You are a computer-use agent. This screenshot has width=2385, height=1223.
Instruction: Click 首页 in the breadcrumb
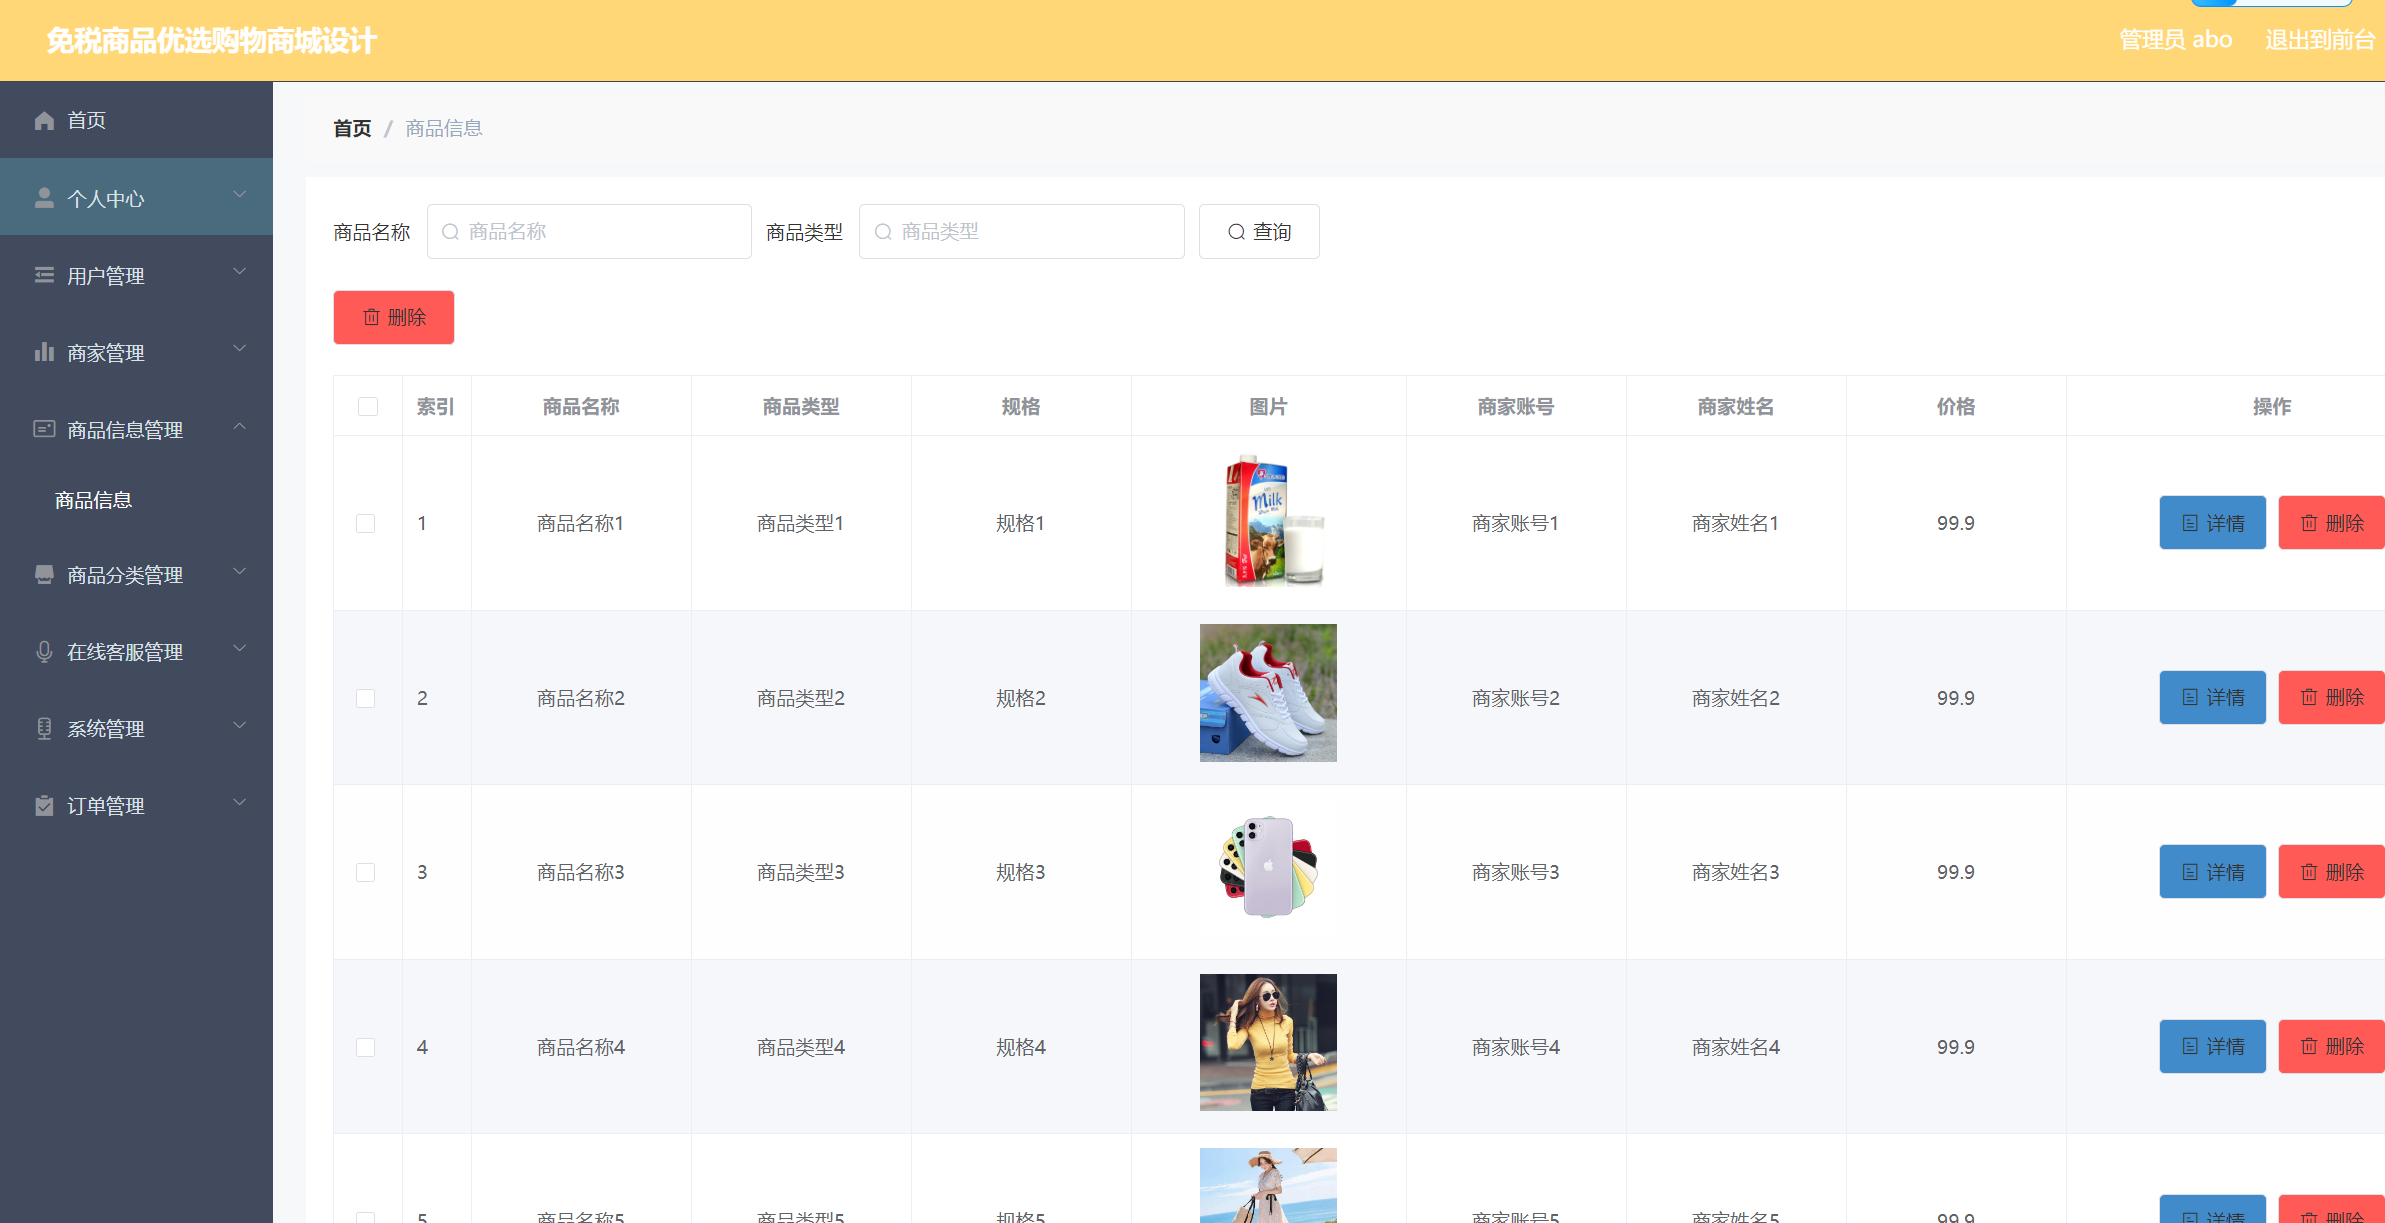(x=352, y=129)
